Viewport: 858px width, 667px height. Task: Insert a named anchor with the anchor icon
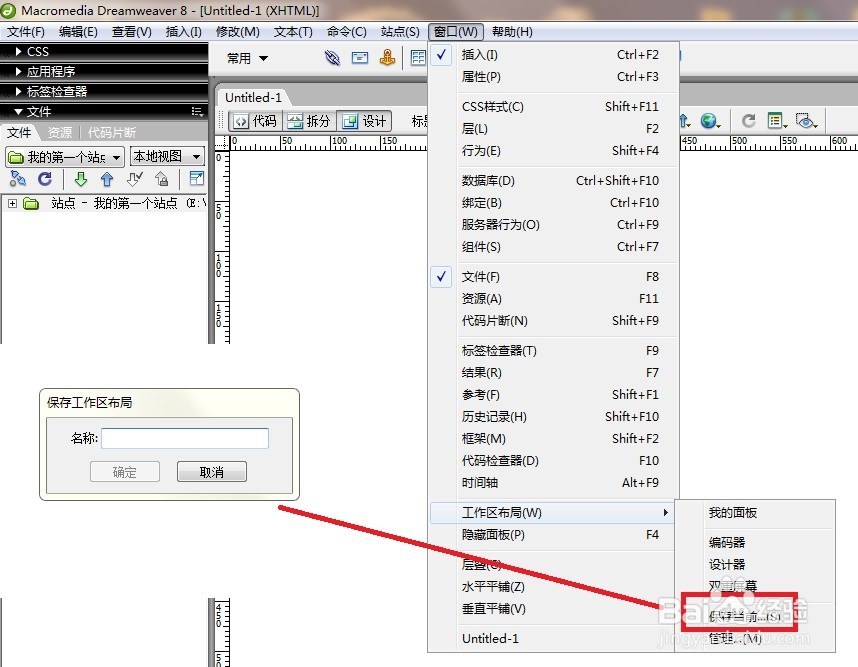click(x=387, y=57)
